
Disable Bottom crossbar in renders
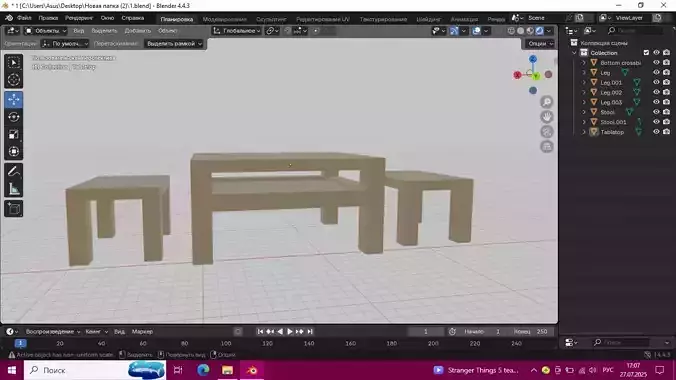667,63
